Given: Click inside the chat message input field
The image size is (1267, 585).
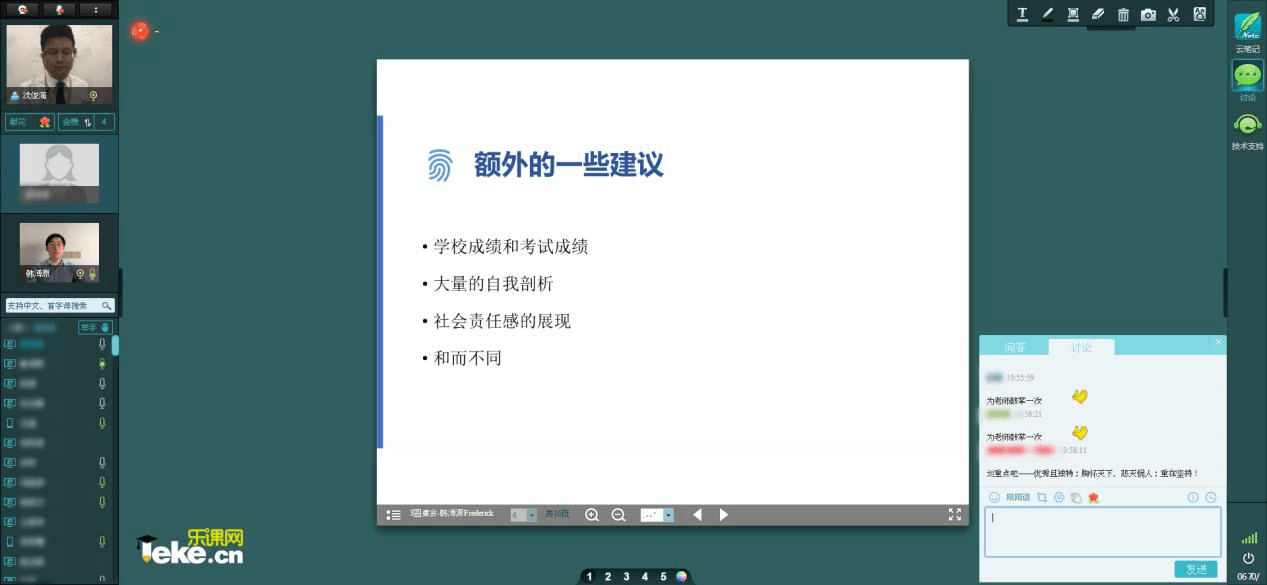Looking at the screenshot, I should pos(1100,531).
